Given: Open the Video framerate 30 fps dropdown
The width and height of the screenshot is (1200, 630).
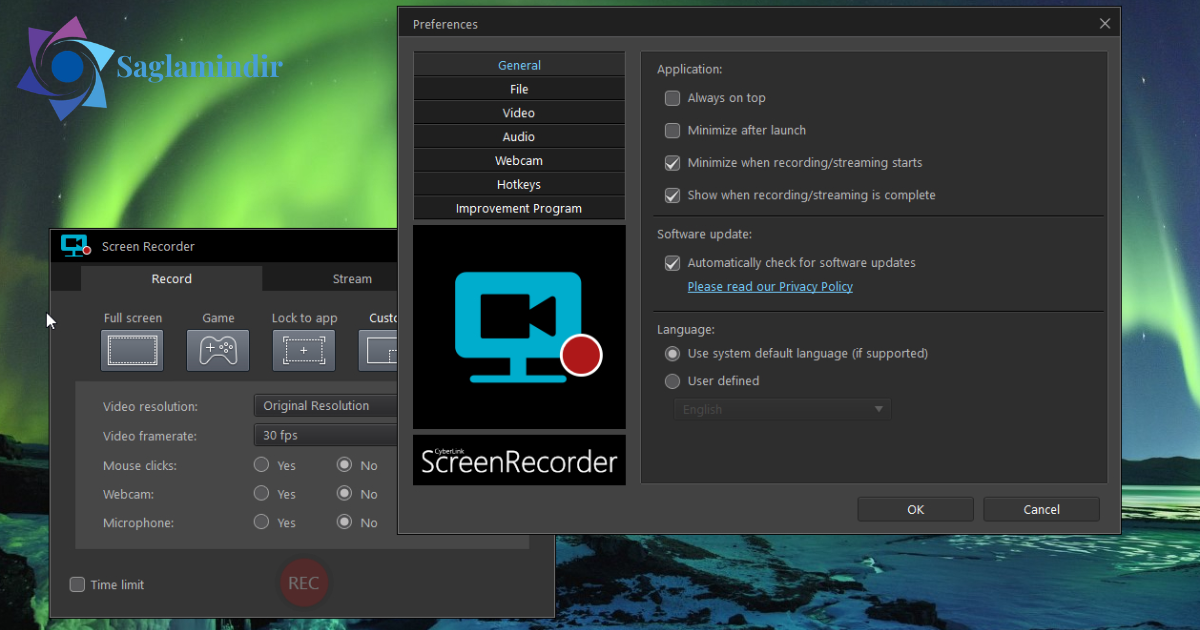Looking at the screenshot, I should coord(325,435).
